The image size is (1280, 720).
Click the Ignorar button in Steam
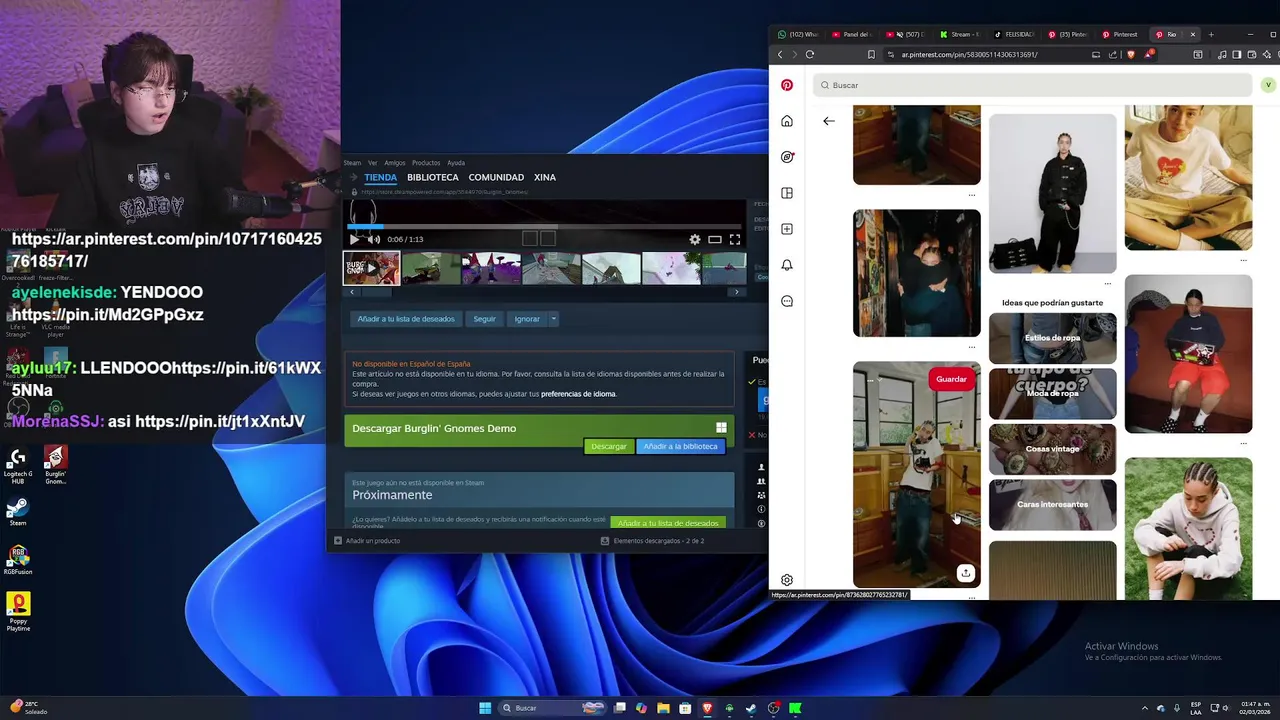click(x=527, y=319)
